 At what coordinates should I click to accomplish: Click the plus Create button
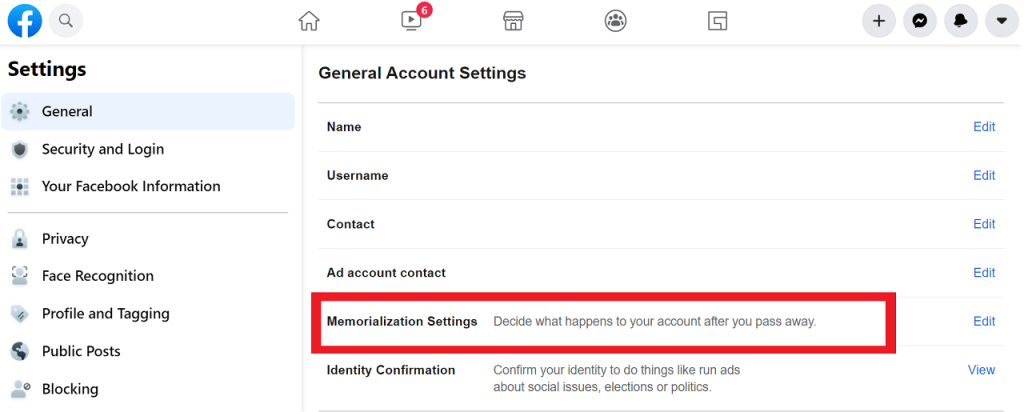point(879,22)
